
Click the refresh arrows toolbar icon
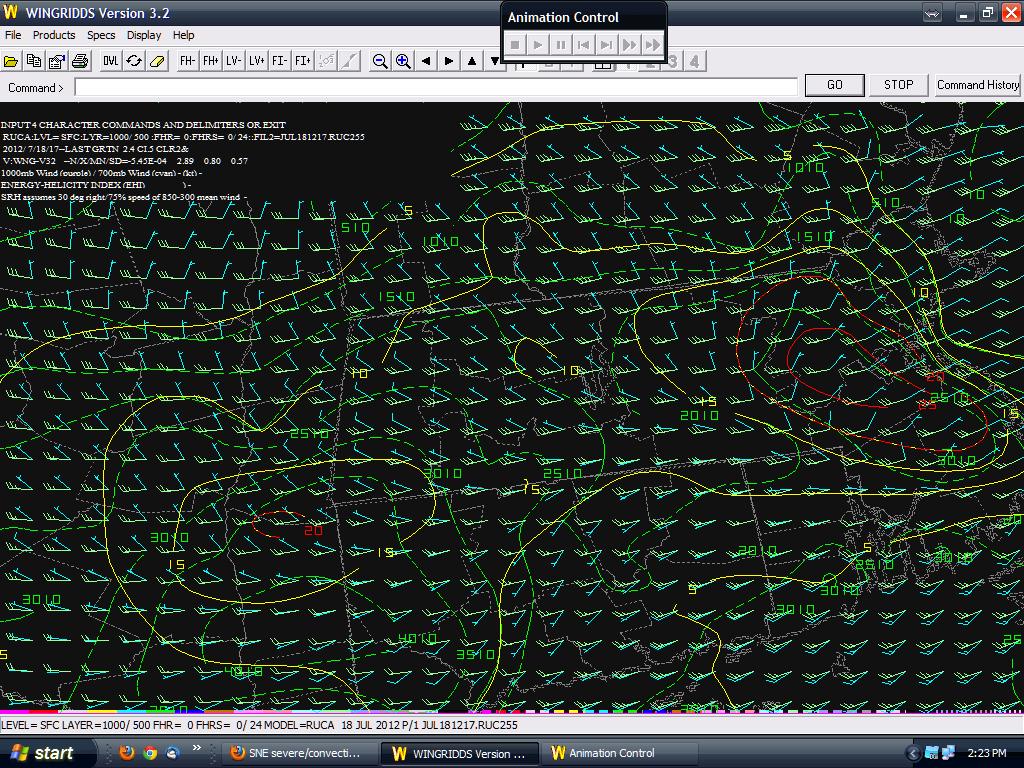coord(134,61)
